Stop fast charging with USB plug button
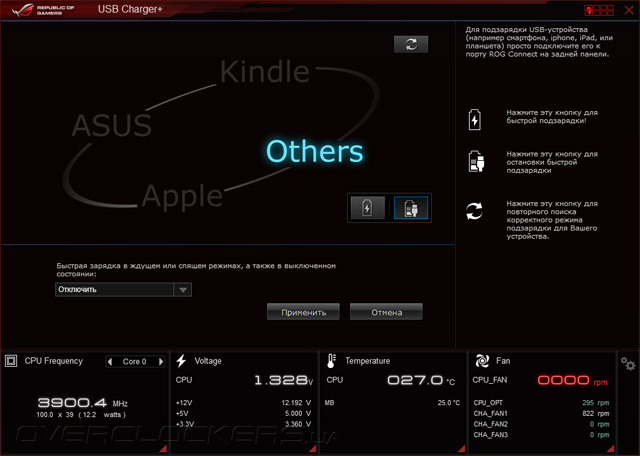 [411, 208]
